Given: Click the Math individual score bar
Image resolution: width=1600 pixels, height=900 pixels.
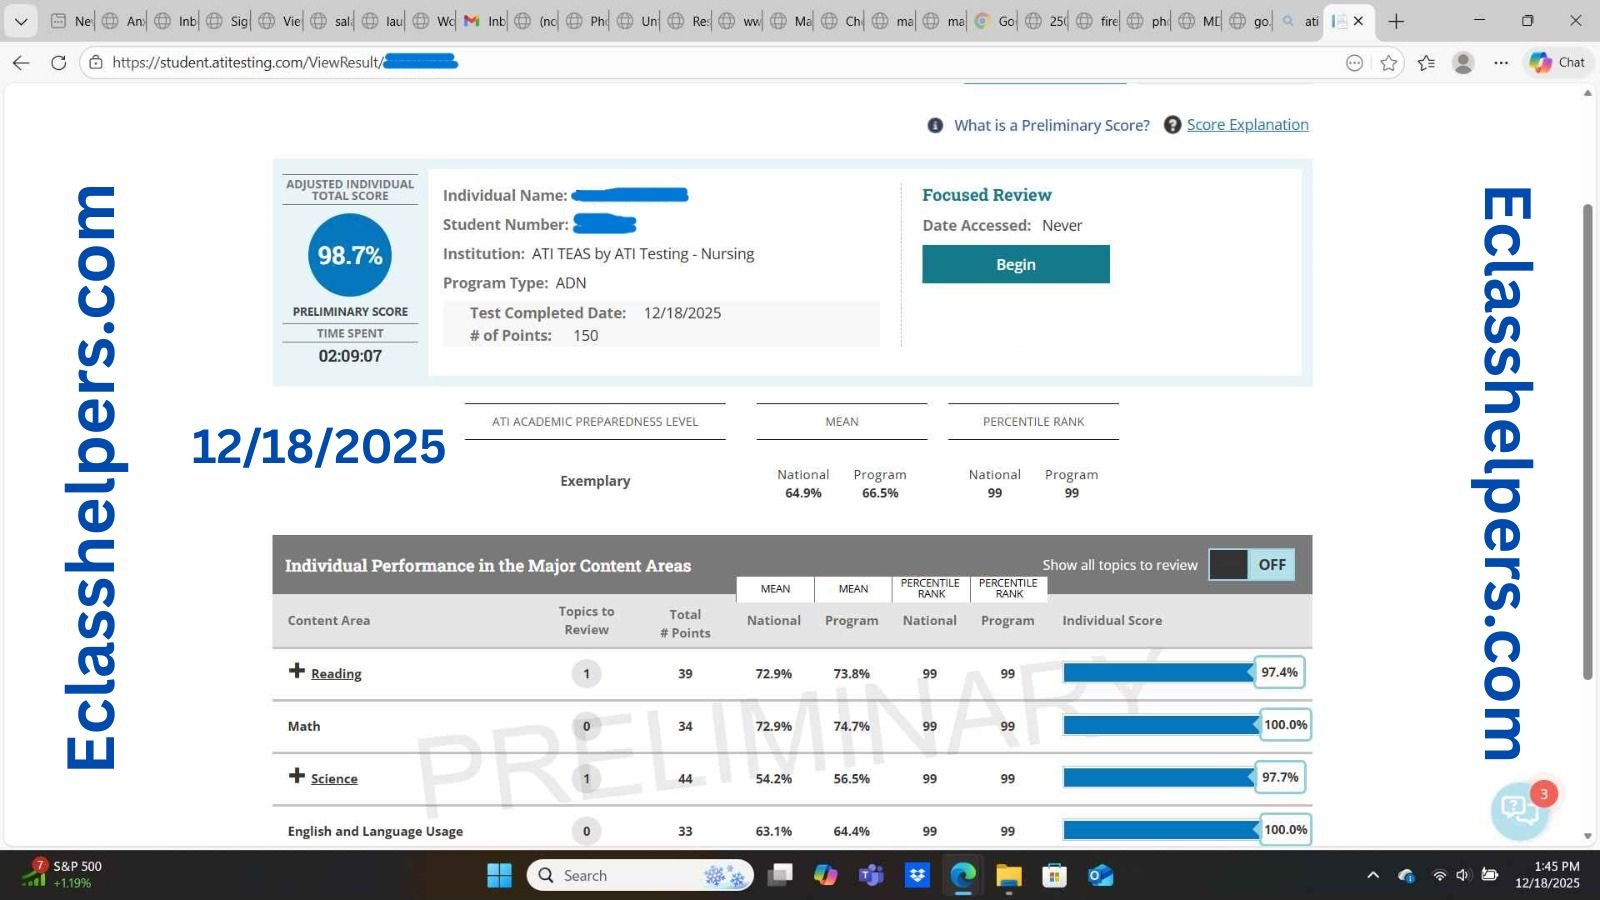Looking at the screenshot, I should (1160, 725).
